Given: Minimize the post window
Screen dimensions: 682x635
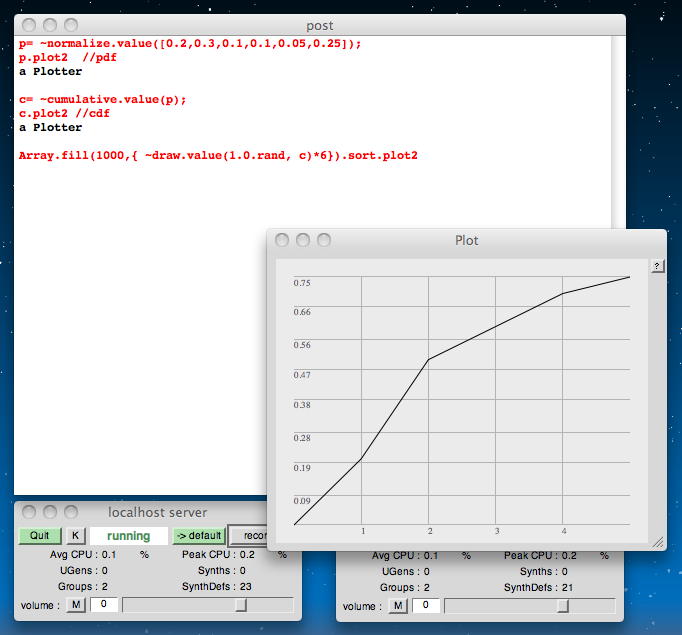Looking at the screenshot, I should 49,25.
